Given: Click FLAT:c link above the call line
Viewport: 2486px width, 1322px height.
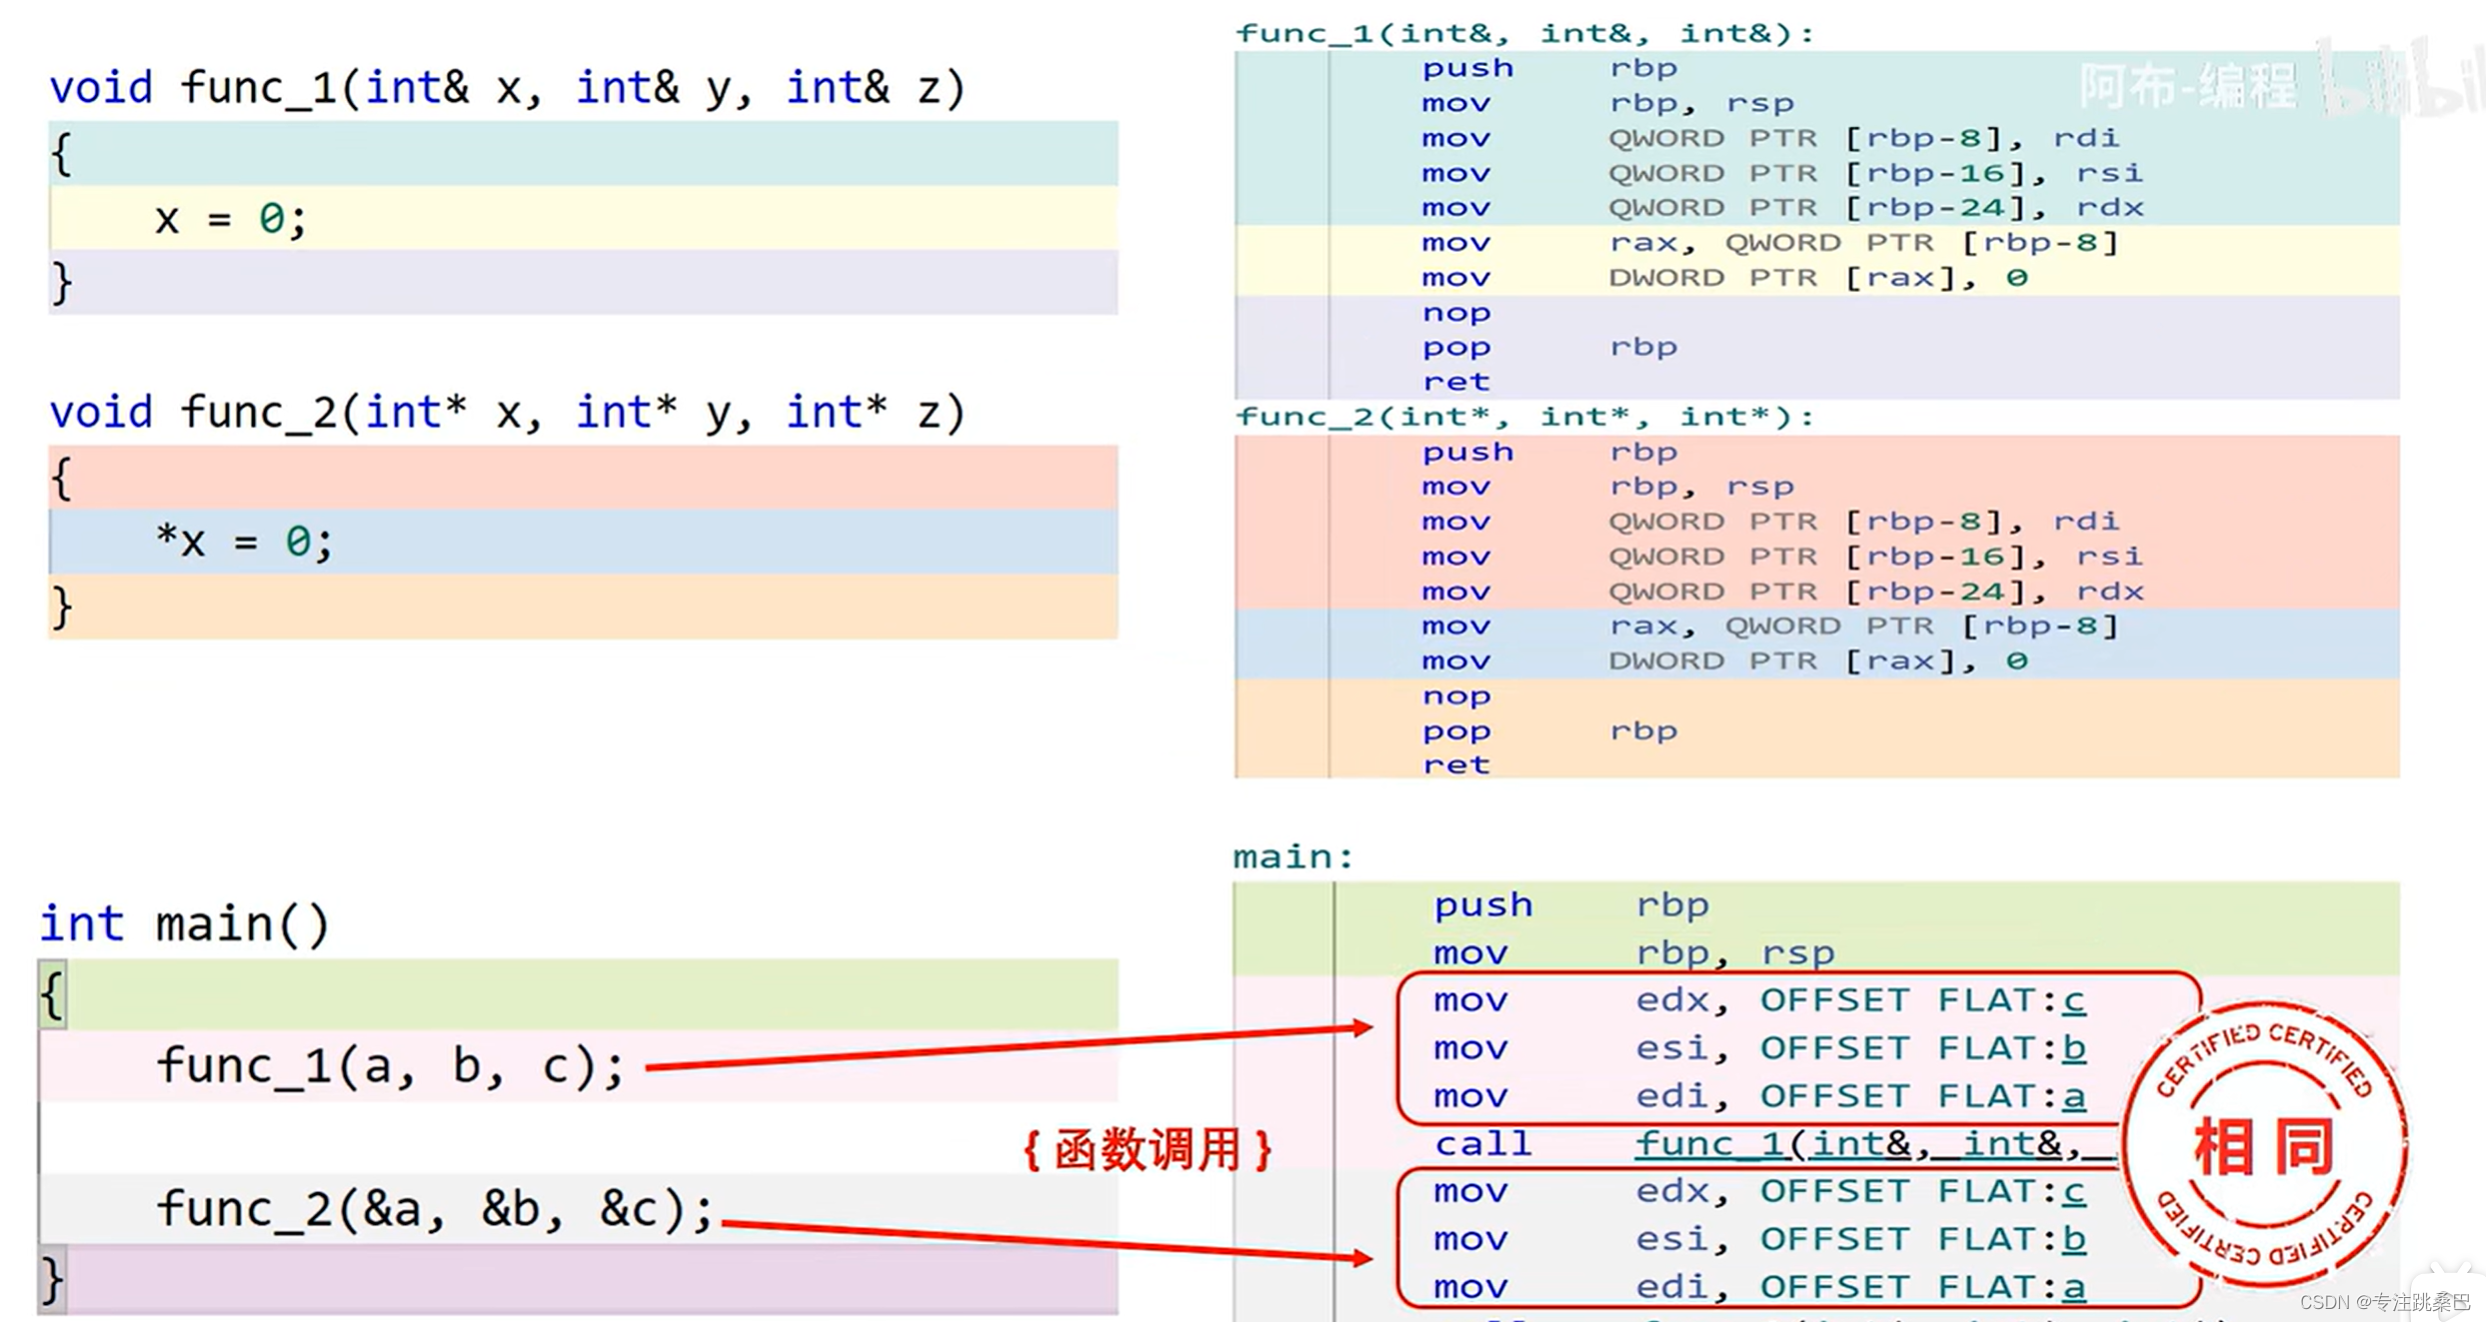Looking at the screenshot, I should pos(2074,1000).
